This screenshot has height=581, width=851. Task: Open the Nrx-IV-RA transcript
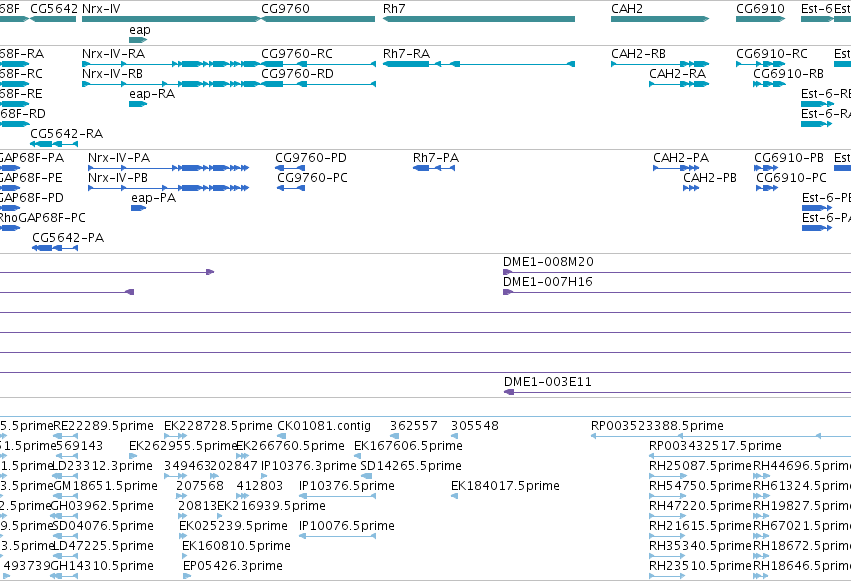pyautogui.click(x=172, y=64)
